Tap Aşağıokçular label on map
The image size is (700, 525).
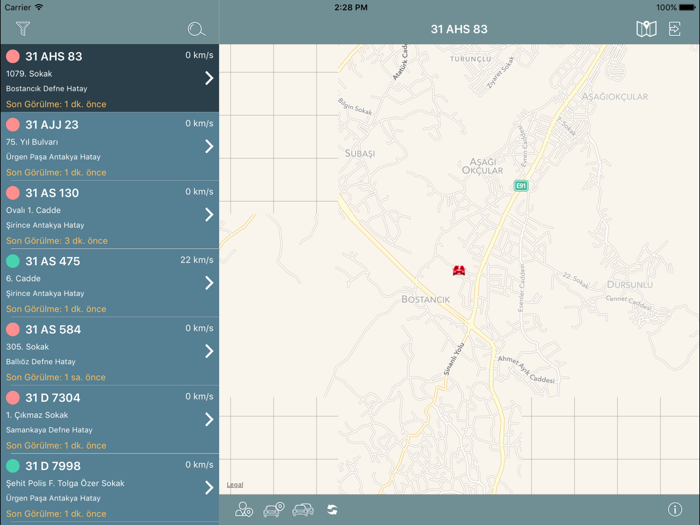[x=615, y=96]
